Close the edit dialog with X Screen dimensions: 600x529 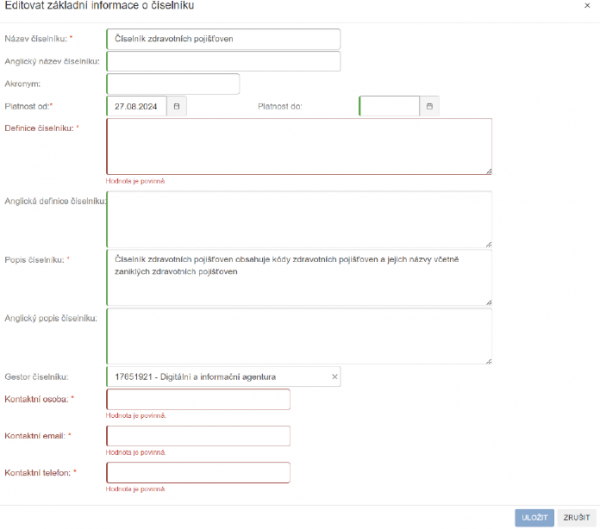(x=586, y=6)
